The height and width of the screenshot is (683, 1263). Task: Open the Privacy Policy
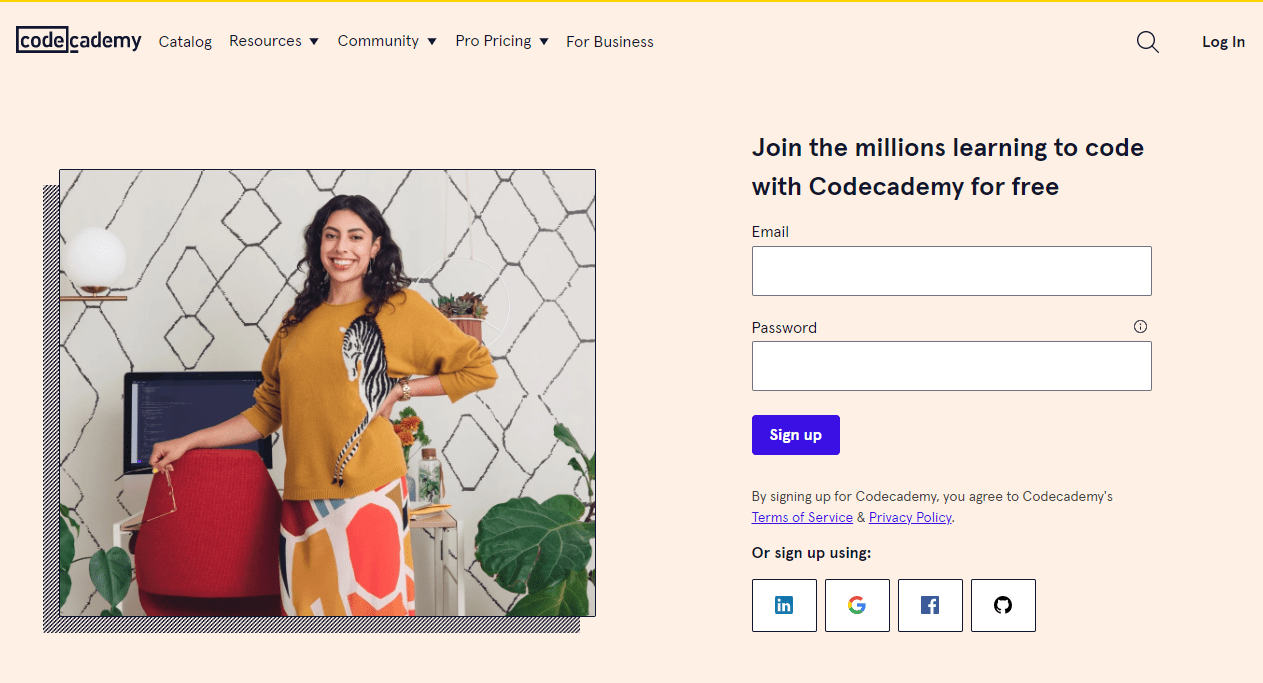coord(909,517)
